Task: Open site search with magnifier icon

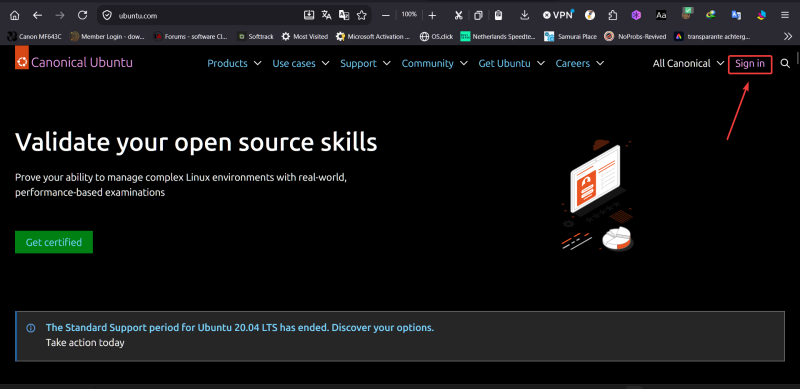Action: pos(785,63)
